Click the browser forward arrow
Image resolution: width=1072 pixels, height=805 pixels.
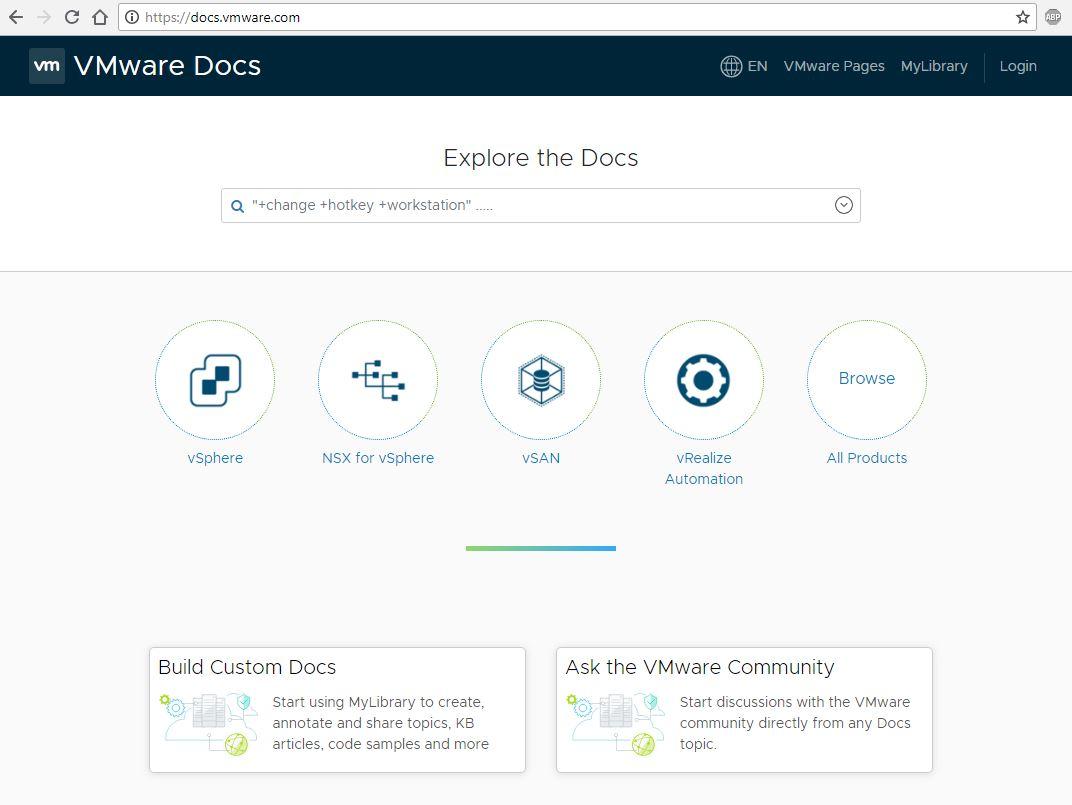tap(44, 17)
